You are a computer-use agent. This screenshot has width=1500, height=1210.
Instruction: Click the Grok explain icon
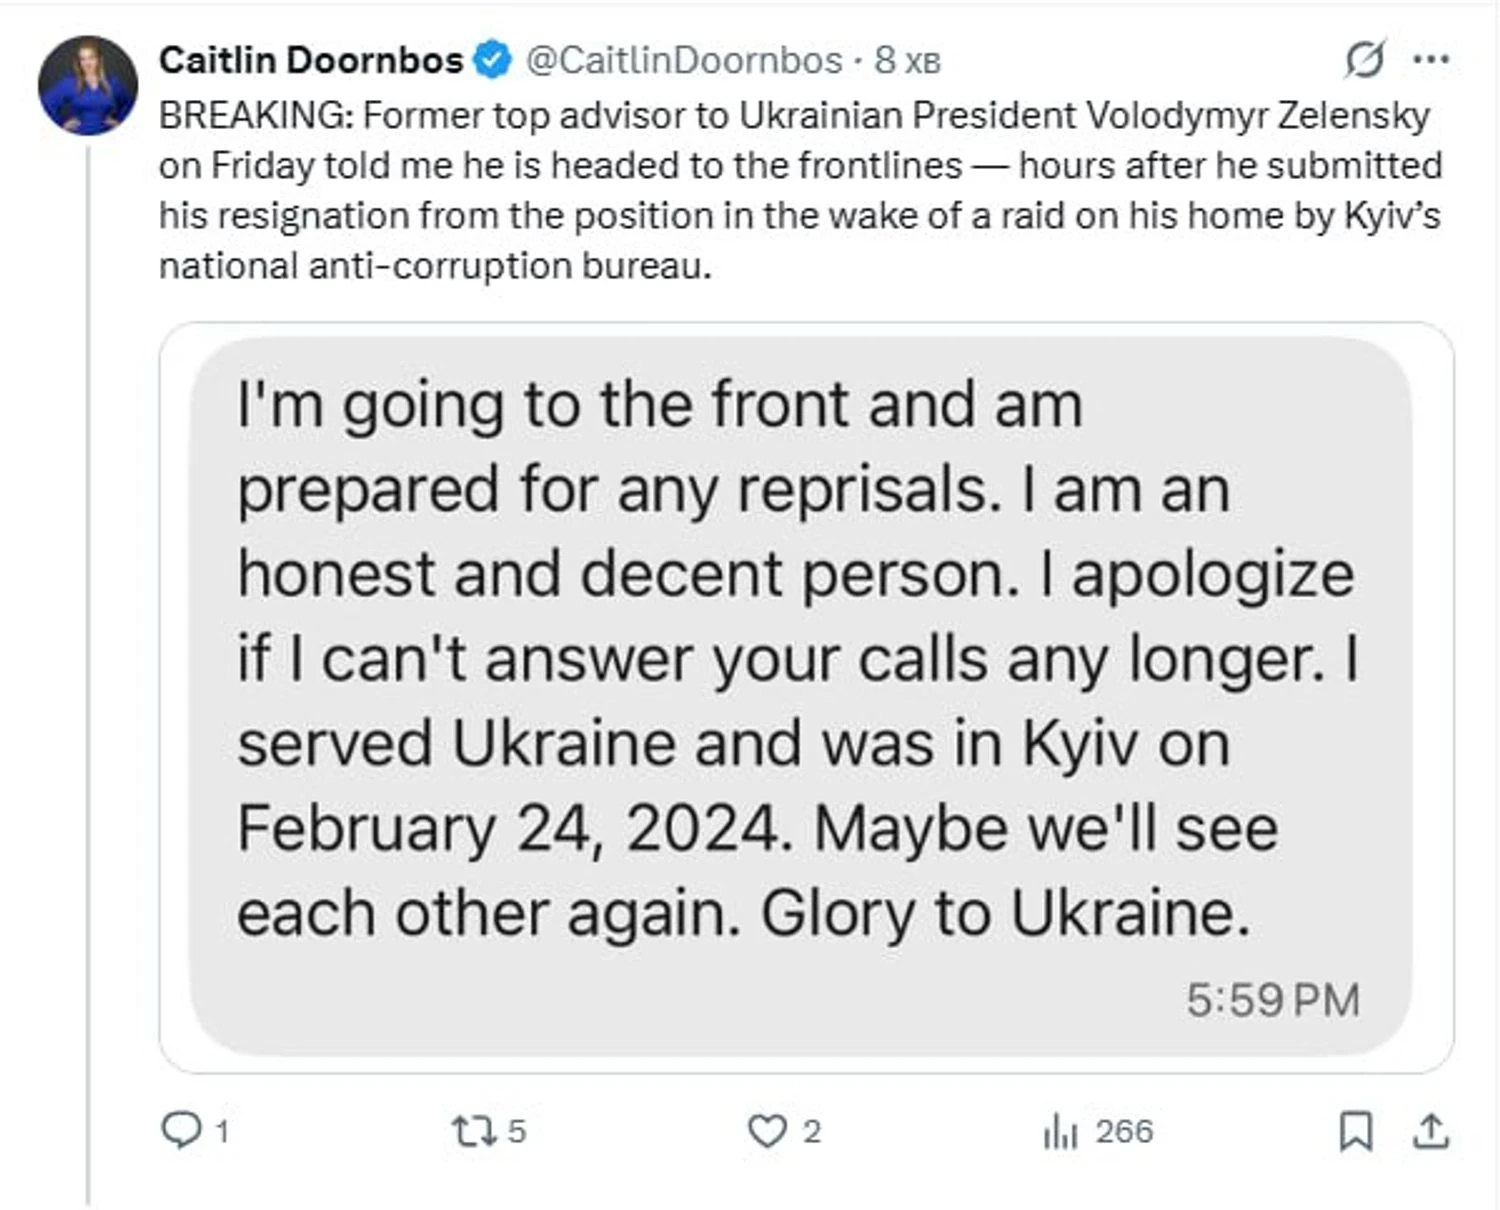click(1364, 60)
